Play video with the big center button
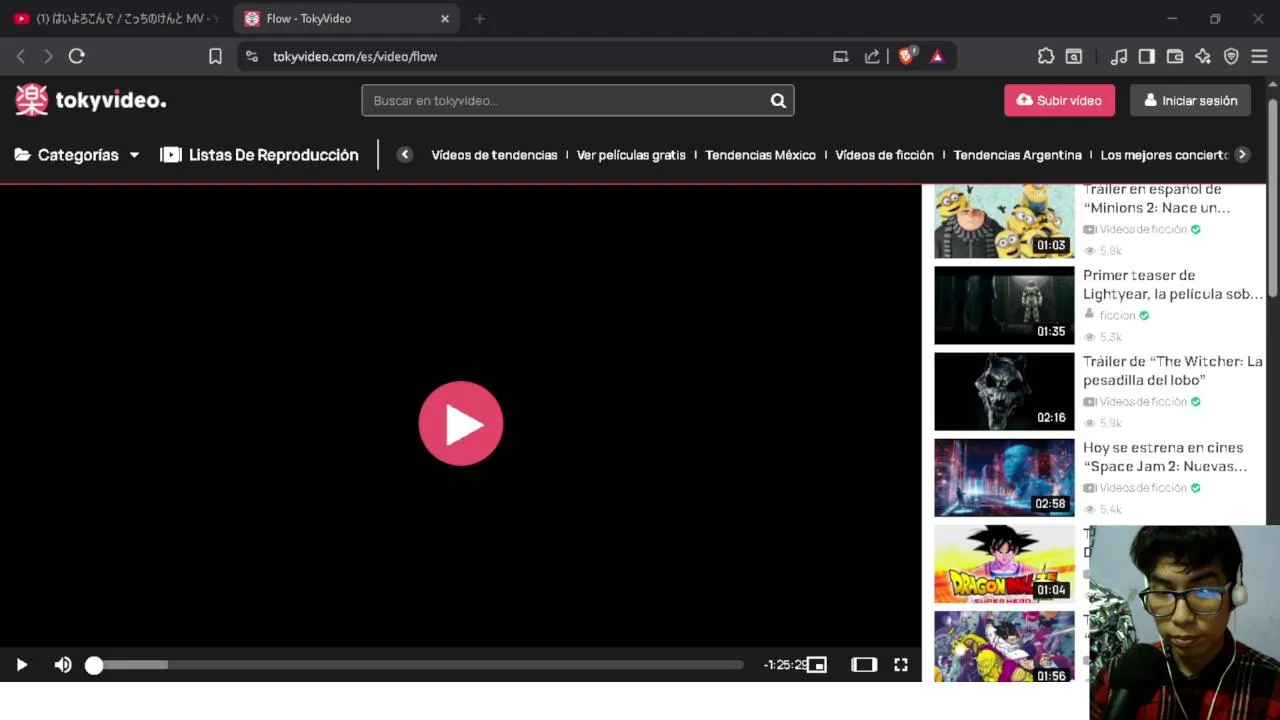The height and width of the screenshot is (720, 1280). [460, 423]
